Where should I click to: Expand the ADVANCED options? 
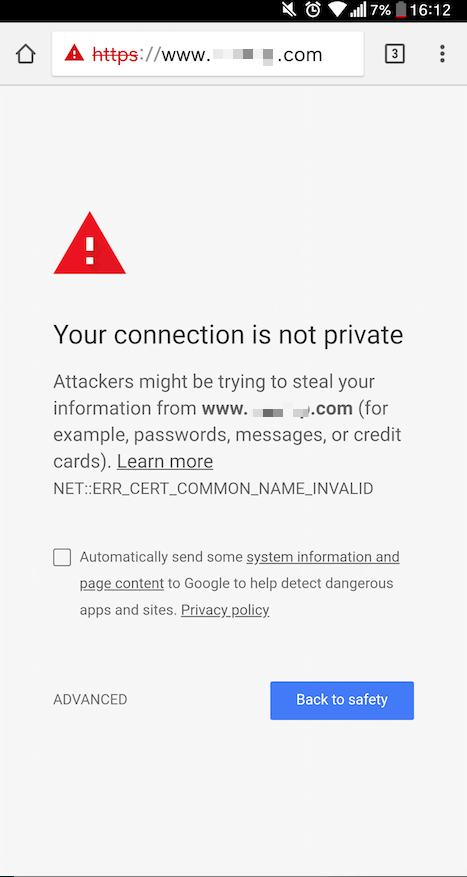[x=90, y=699]
